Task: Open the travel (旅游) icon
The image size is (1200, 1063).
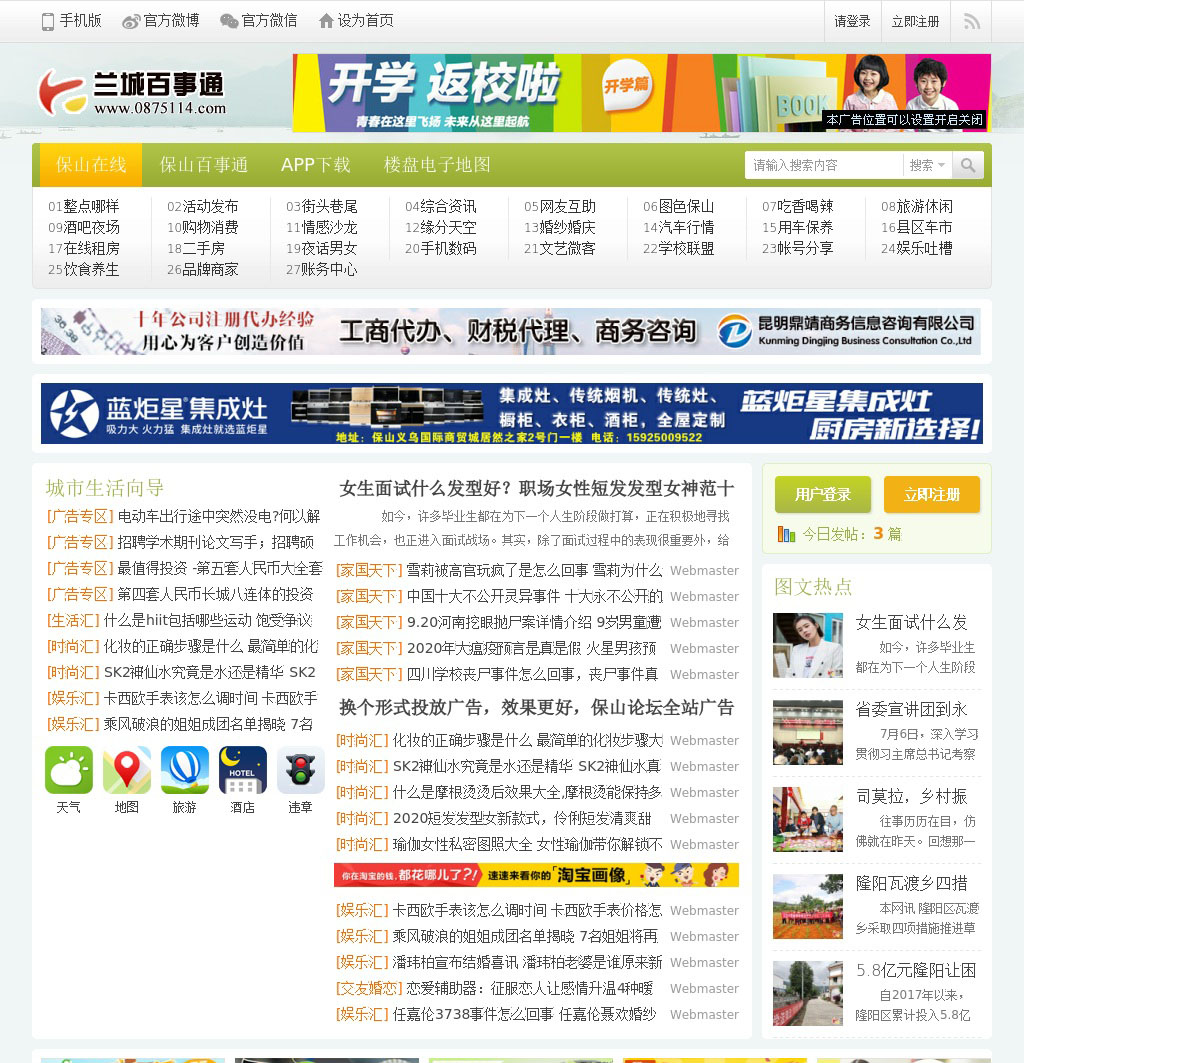Action: [x=185, y=770]
